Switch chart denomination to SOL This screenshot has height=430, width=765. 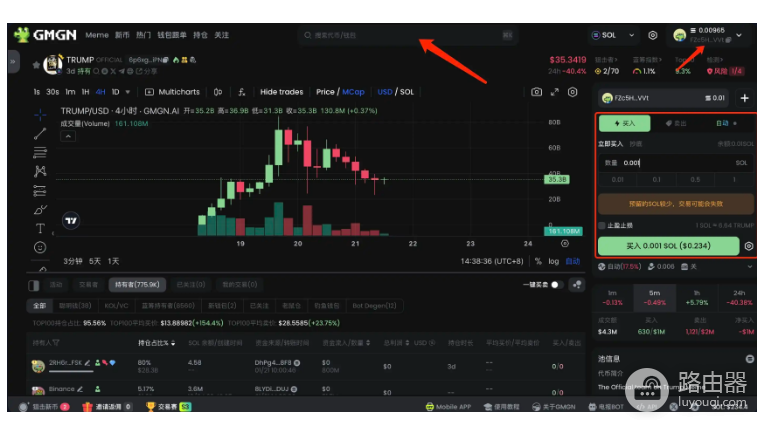coord(407,92)
